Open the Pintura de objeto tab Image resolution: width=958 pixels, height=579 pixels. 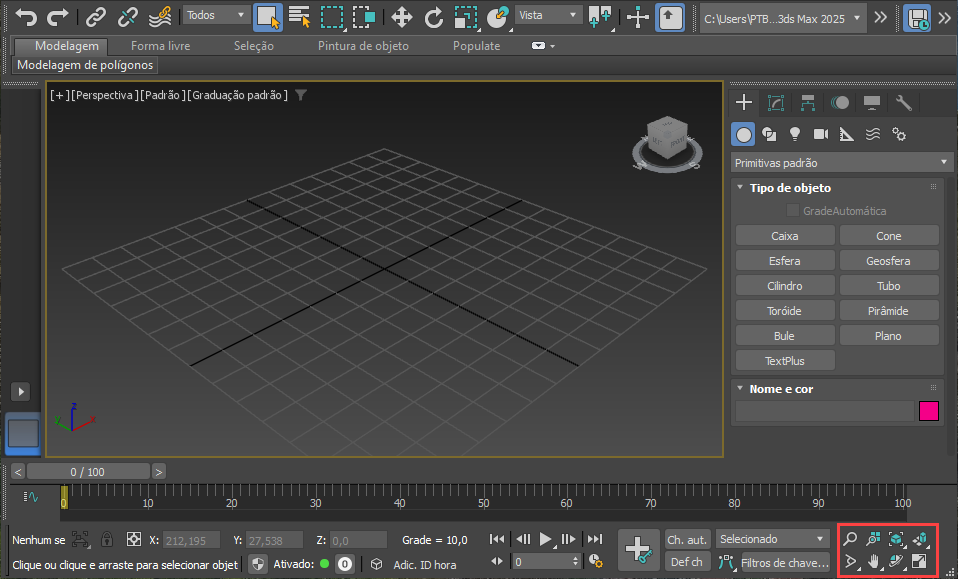pos(363,46)
